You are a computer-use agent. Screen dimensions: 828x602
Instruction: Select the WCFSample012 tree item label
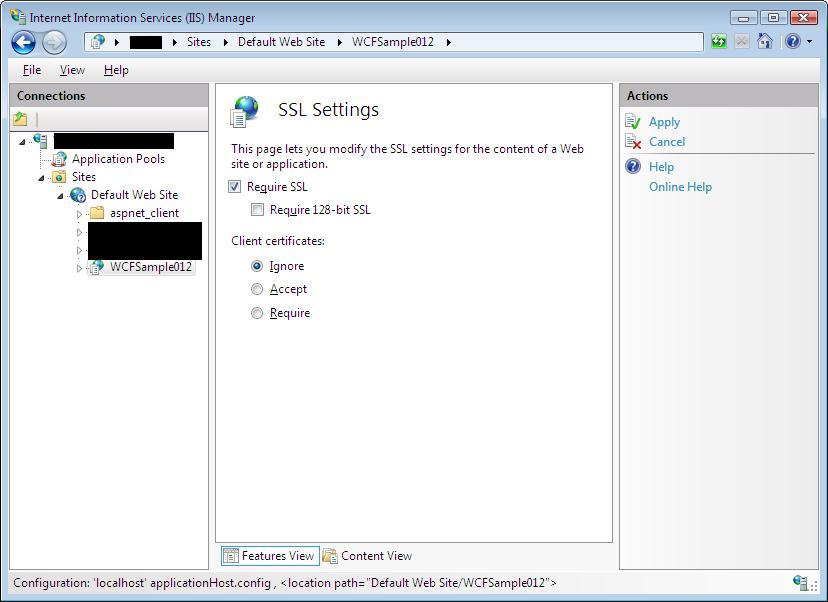coord(150,267)
